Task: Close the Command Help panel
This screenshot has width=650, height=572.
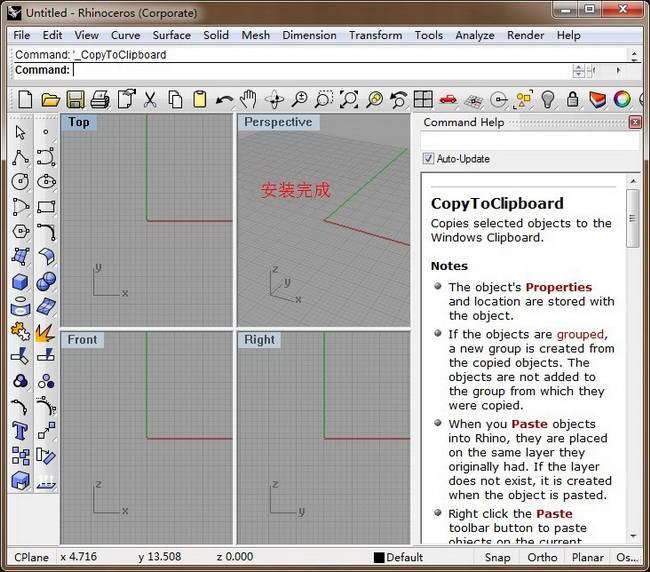Action: point(635,122)
